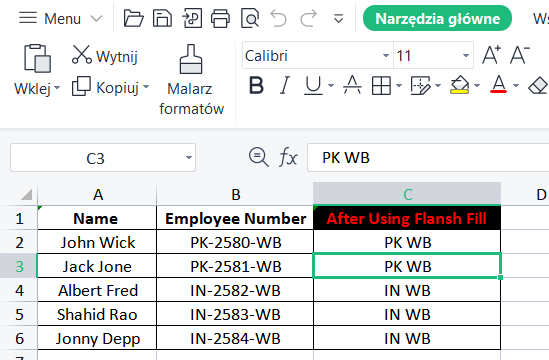Expand quick access toolbar customize arrow
Viewport: 549px width, 360px height.
click(338, 18)
